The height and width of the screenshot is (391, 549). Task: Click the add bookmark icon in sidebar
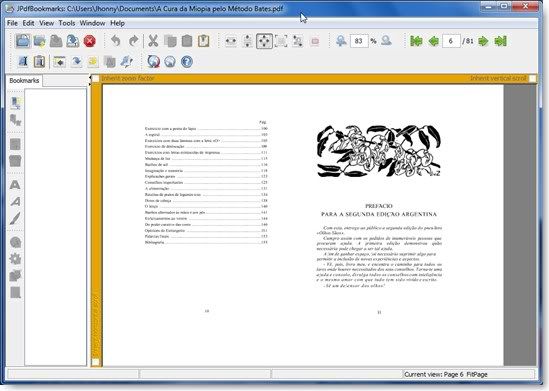(x=15, y=103)
